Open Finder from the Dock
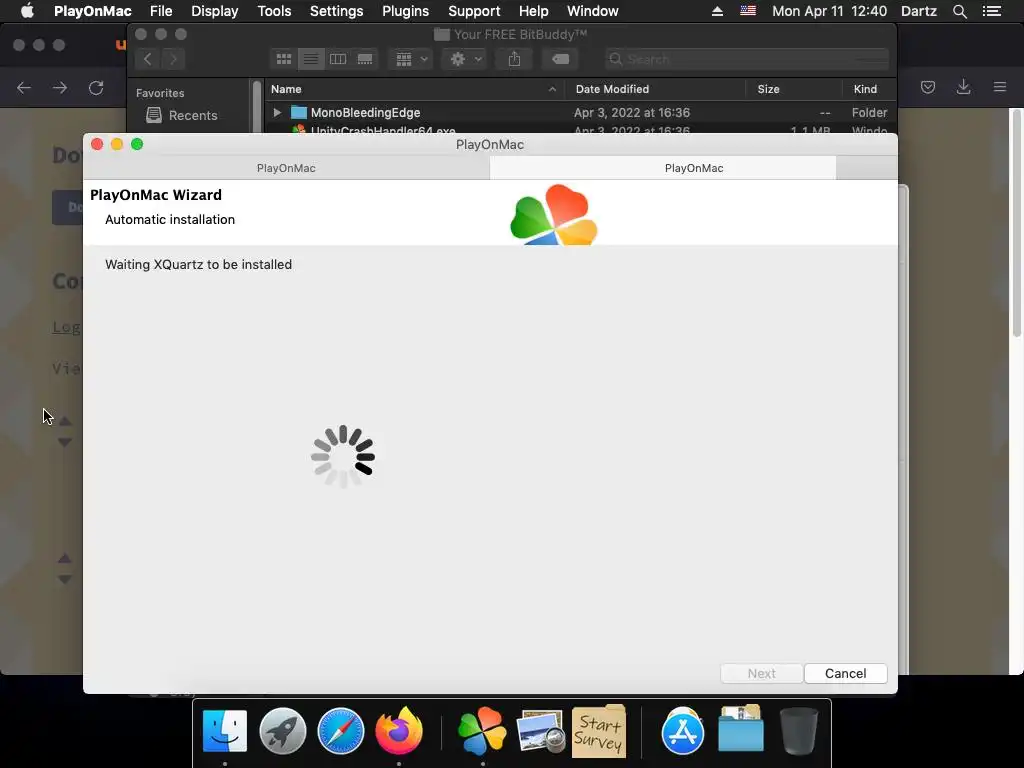This screenshot has width=1024, height=768. click(225, 731)
